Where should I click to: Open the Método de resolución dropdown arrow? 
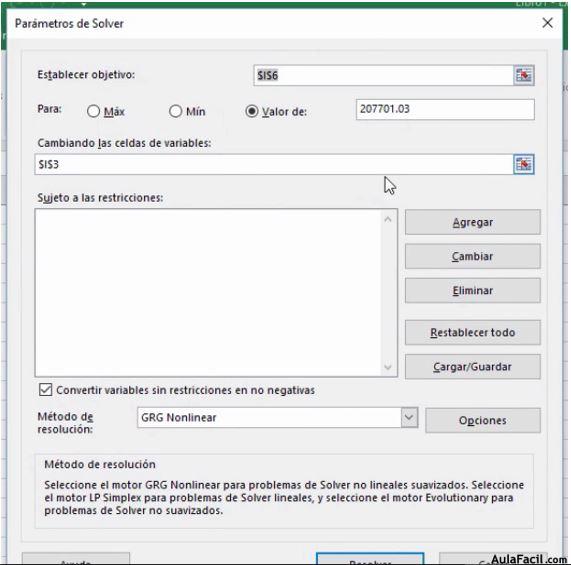pos(409,417)
